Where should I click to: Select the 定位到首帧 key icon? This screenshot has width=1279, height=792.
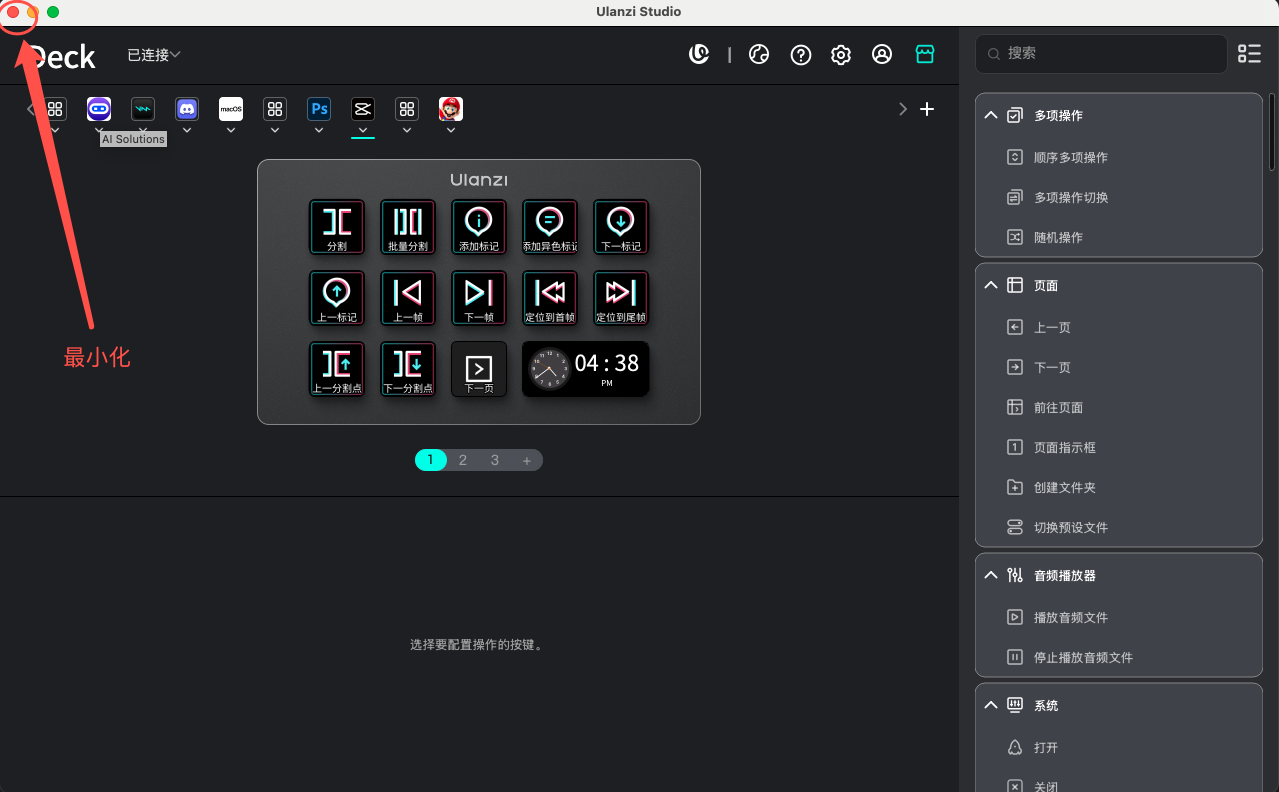tap(550, 298)
